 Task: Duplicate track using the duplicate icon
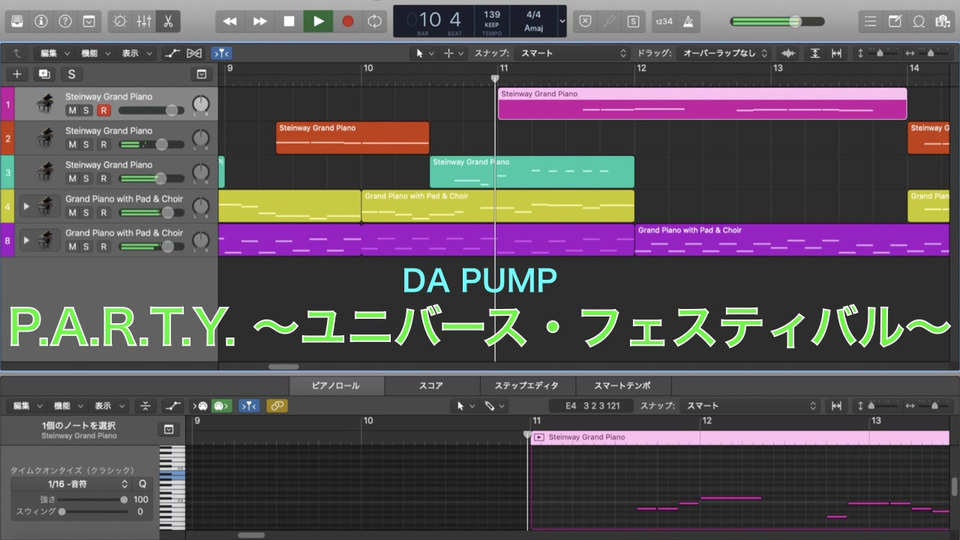point(44,74)
